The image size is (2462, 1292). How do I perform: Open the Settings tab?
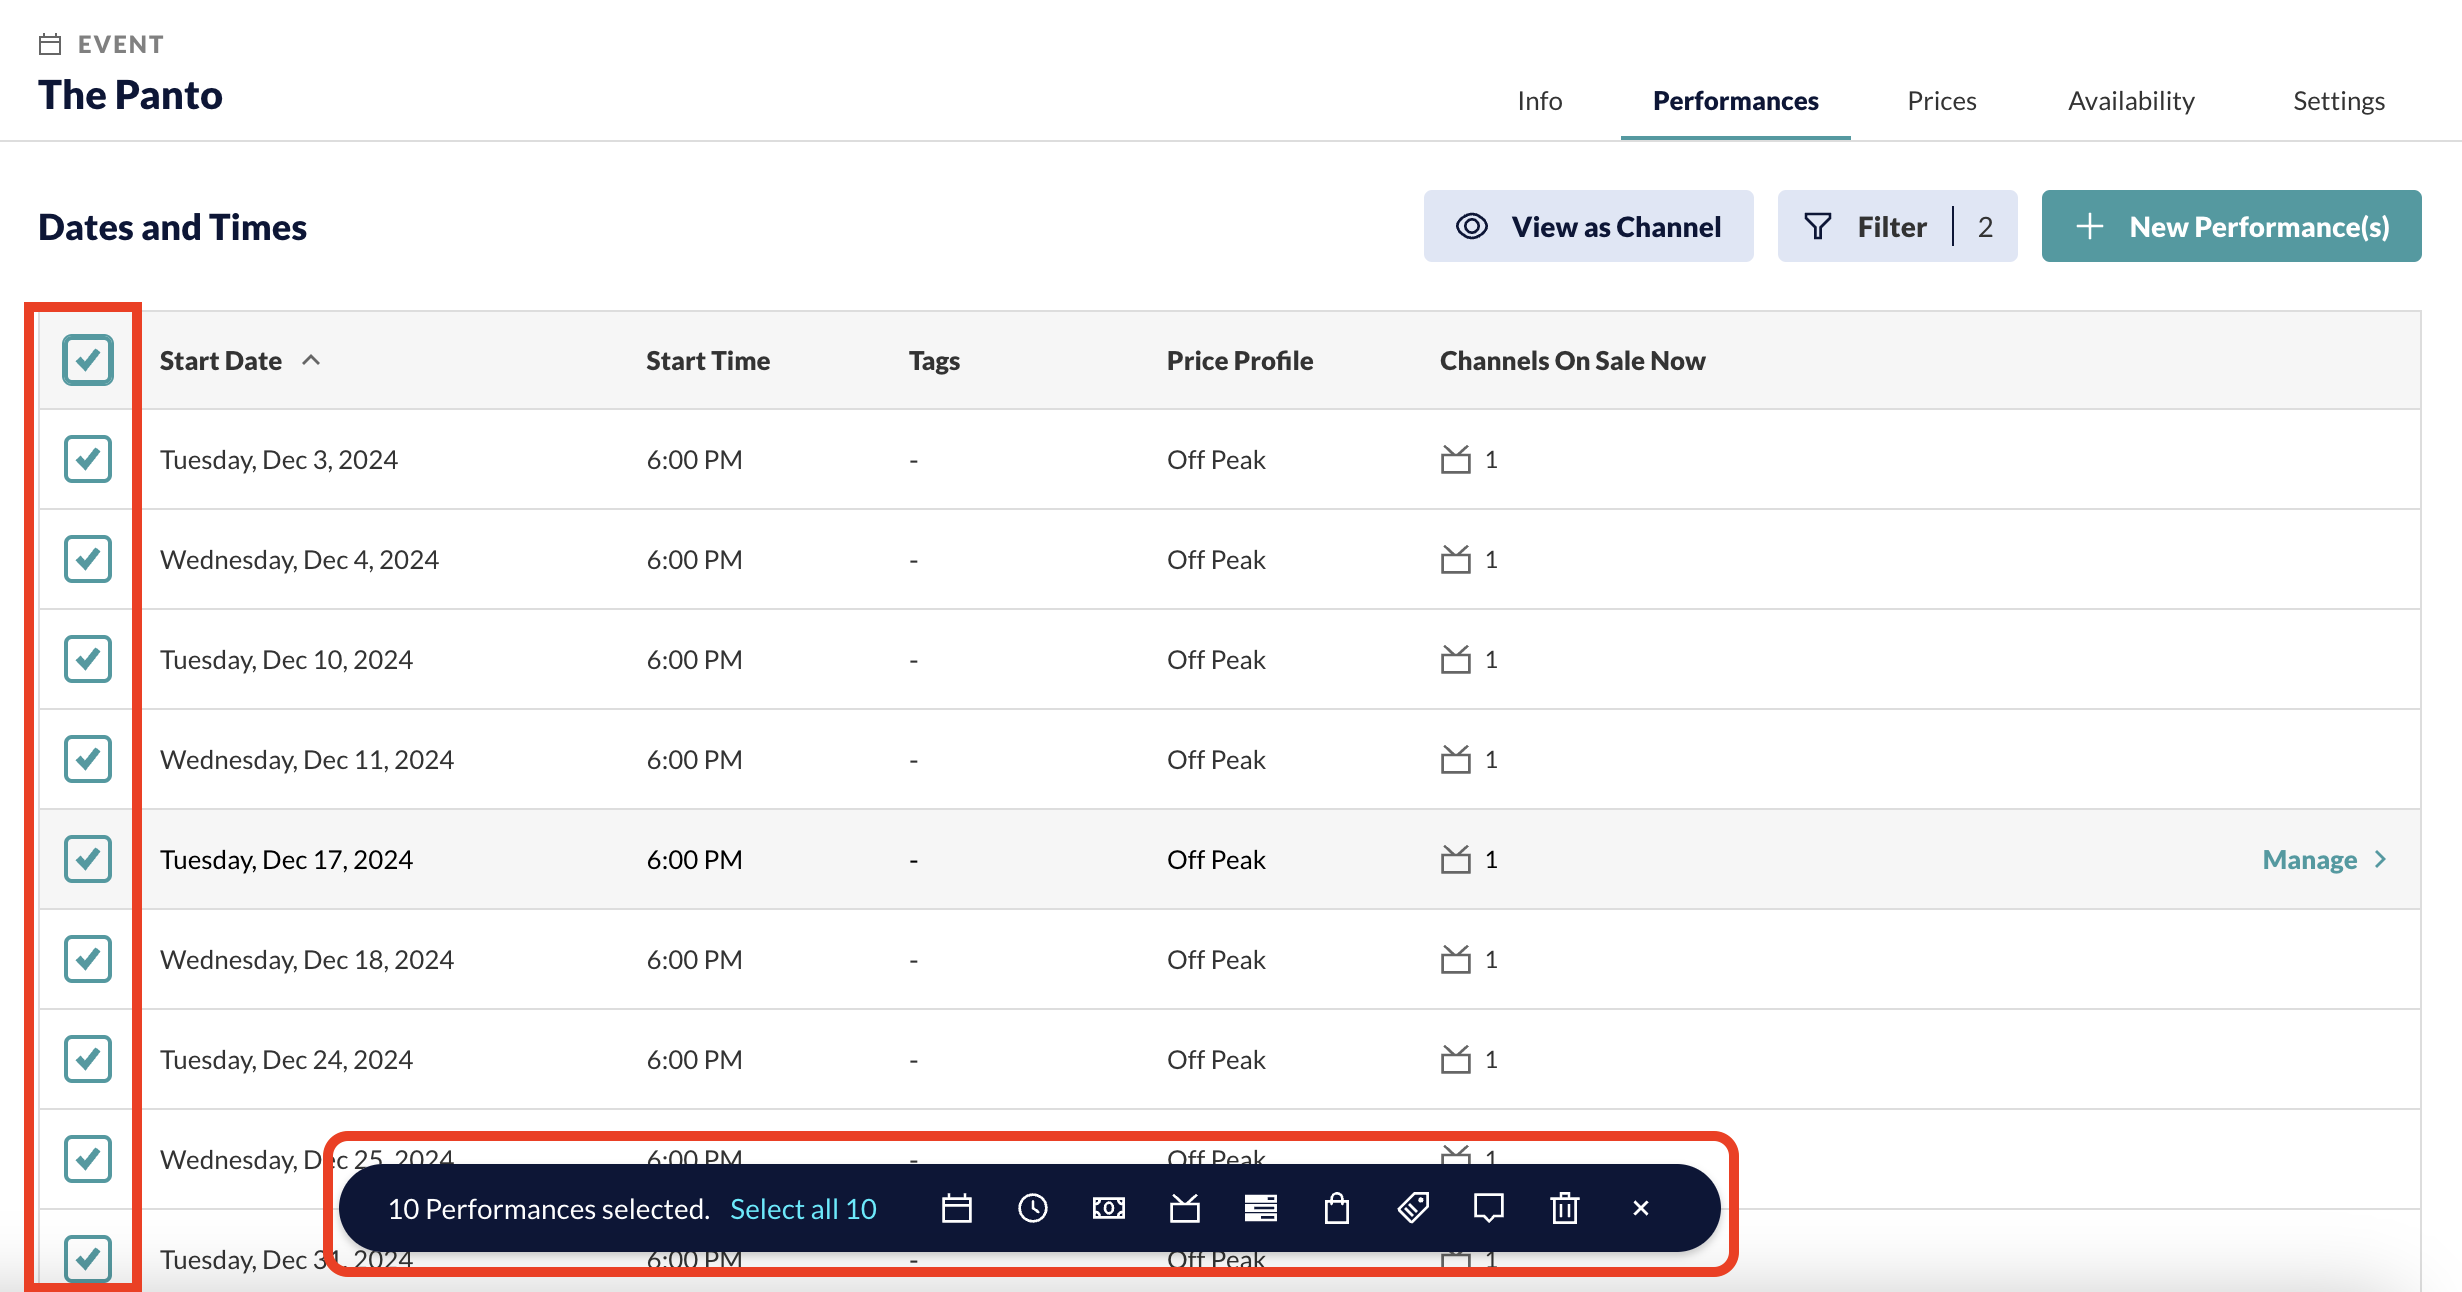pyautogui.click(x=2339, y=101)
